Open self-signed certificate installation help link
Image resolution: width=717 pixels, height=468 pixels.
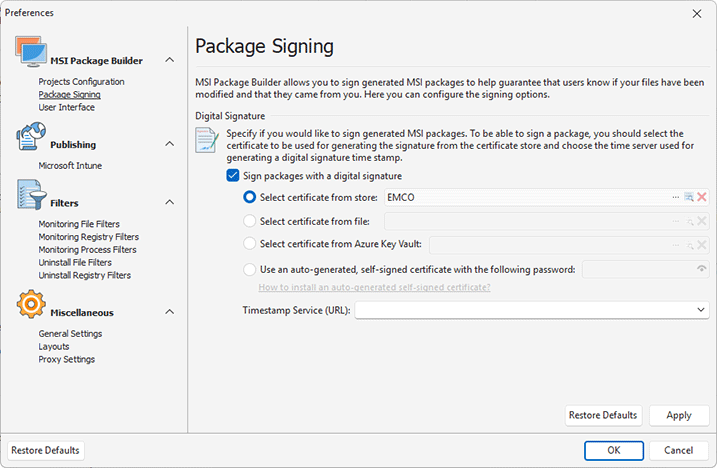point(374,287)
